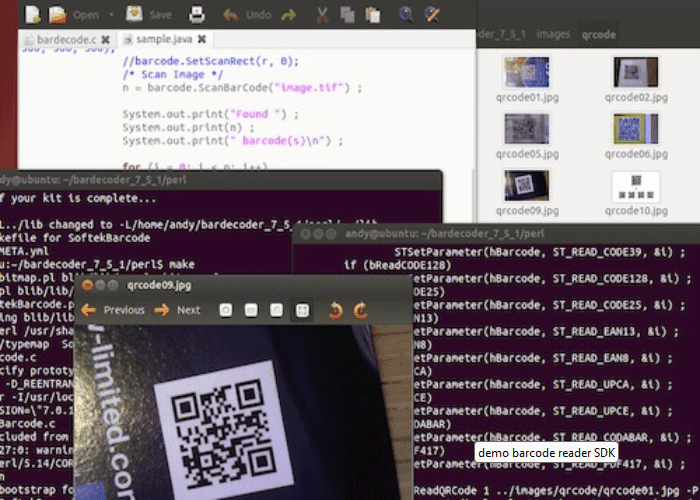Click the Save icon in gedit toolbar
The image size is (700, 500).
click(134, 14)
